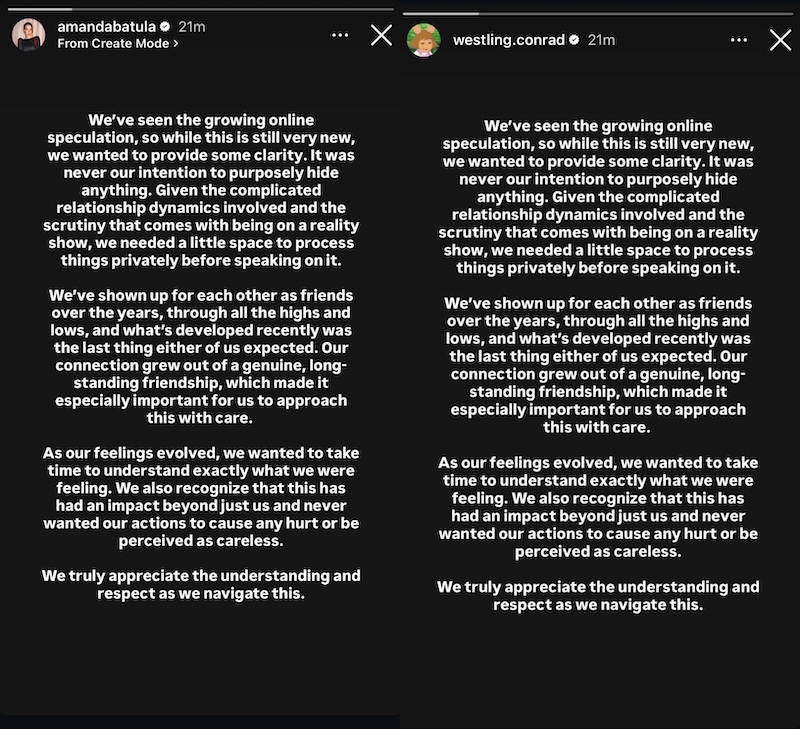Close amandabatula's story with the X
The height and width of the screenshot is (729, 800).
tap(380, 36)
